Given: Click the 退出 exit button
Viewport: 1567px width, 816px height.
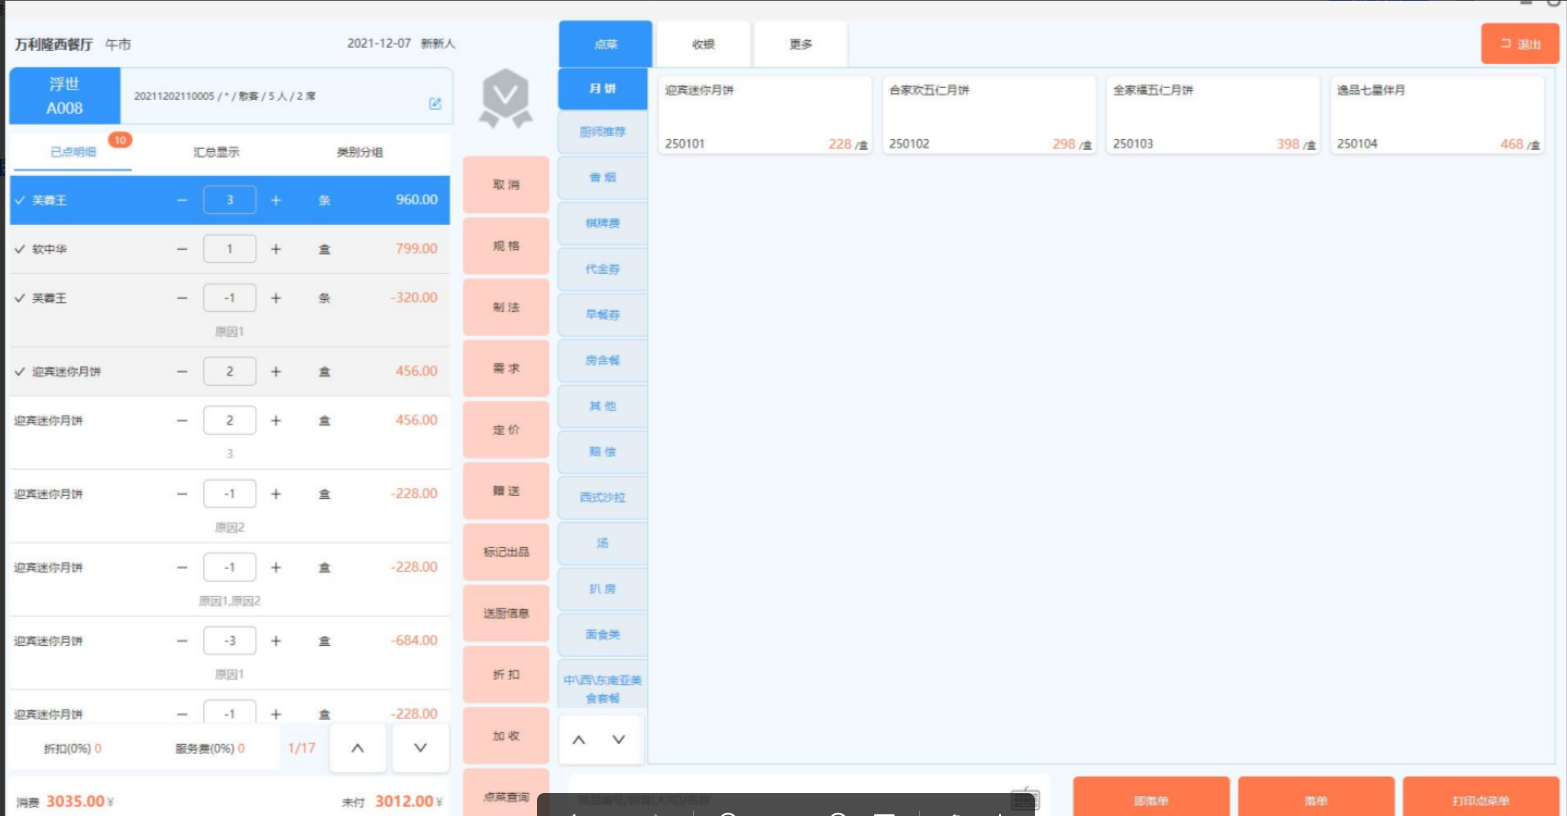Looking at the screenshot, I should point(1519,44).
